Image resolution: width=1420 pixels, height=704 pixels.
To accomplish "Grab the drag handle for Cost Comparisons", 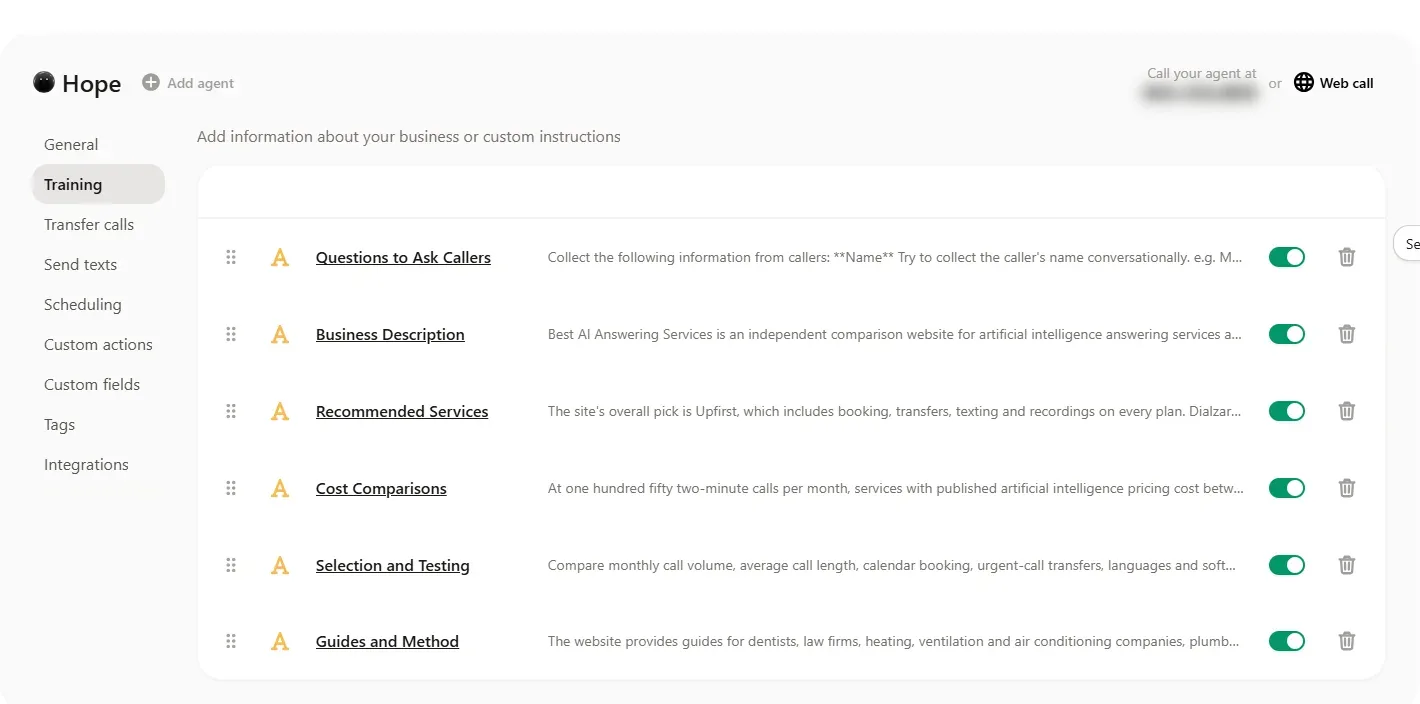I will point(231,488).
